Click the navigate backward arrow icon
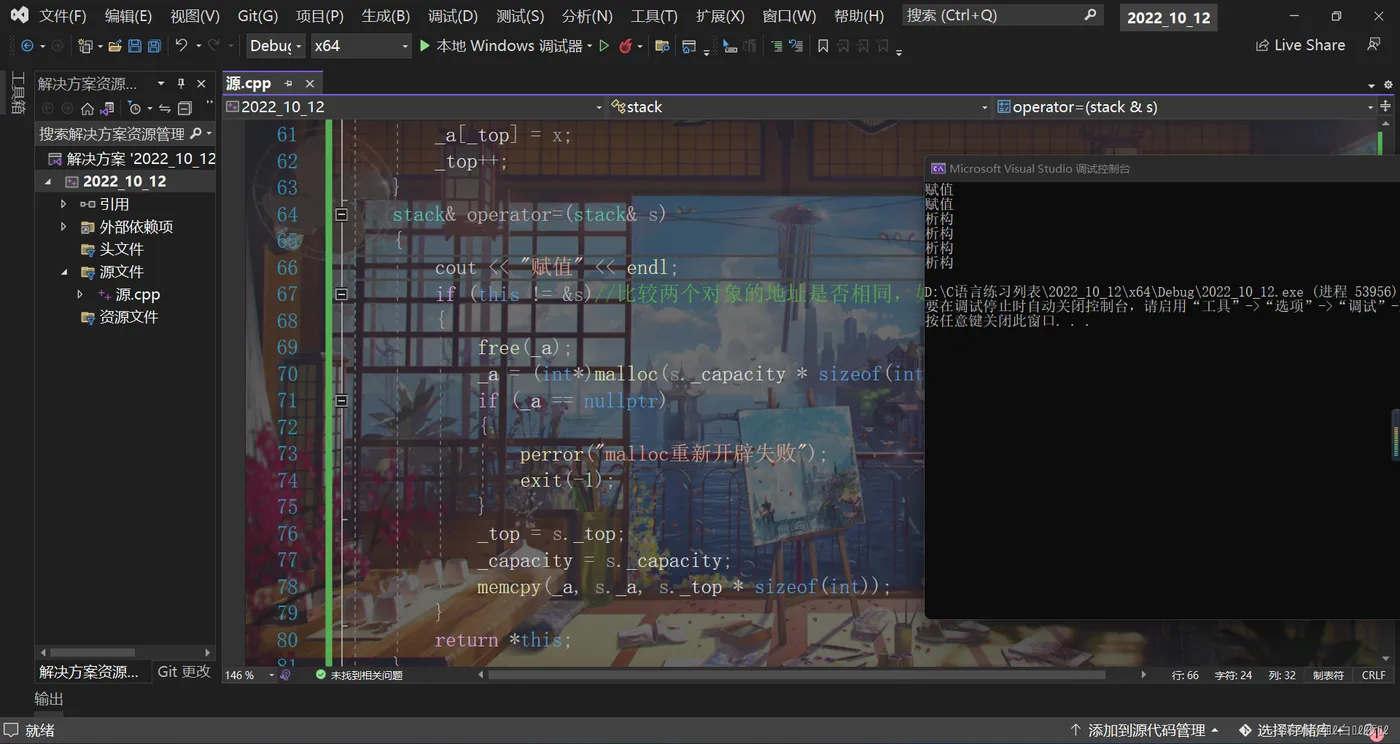Image resolution: width=1400 pixels, height=744 pixels. coord(27,46)
